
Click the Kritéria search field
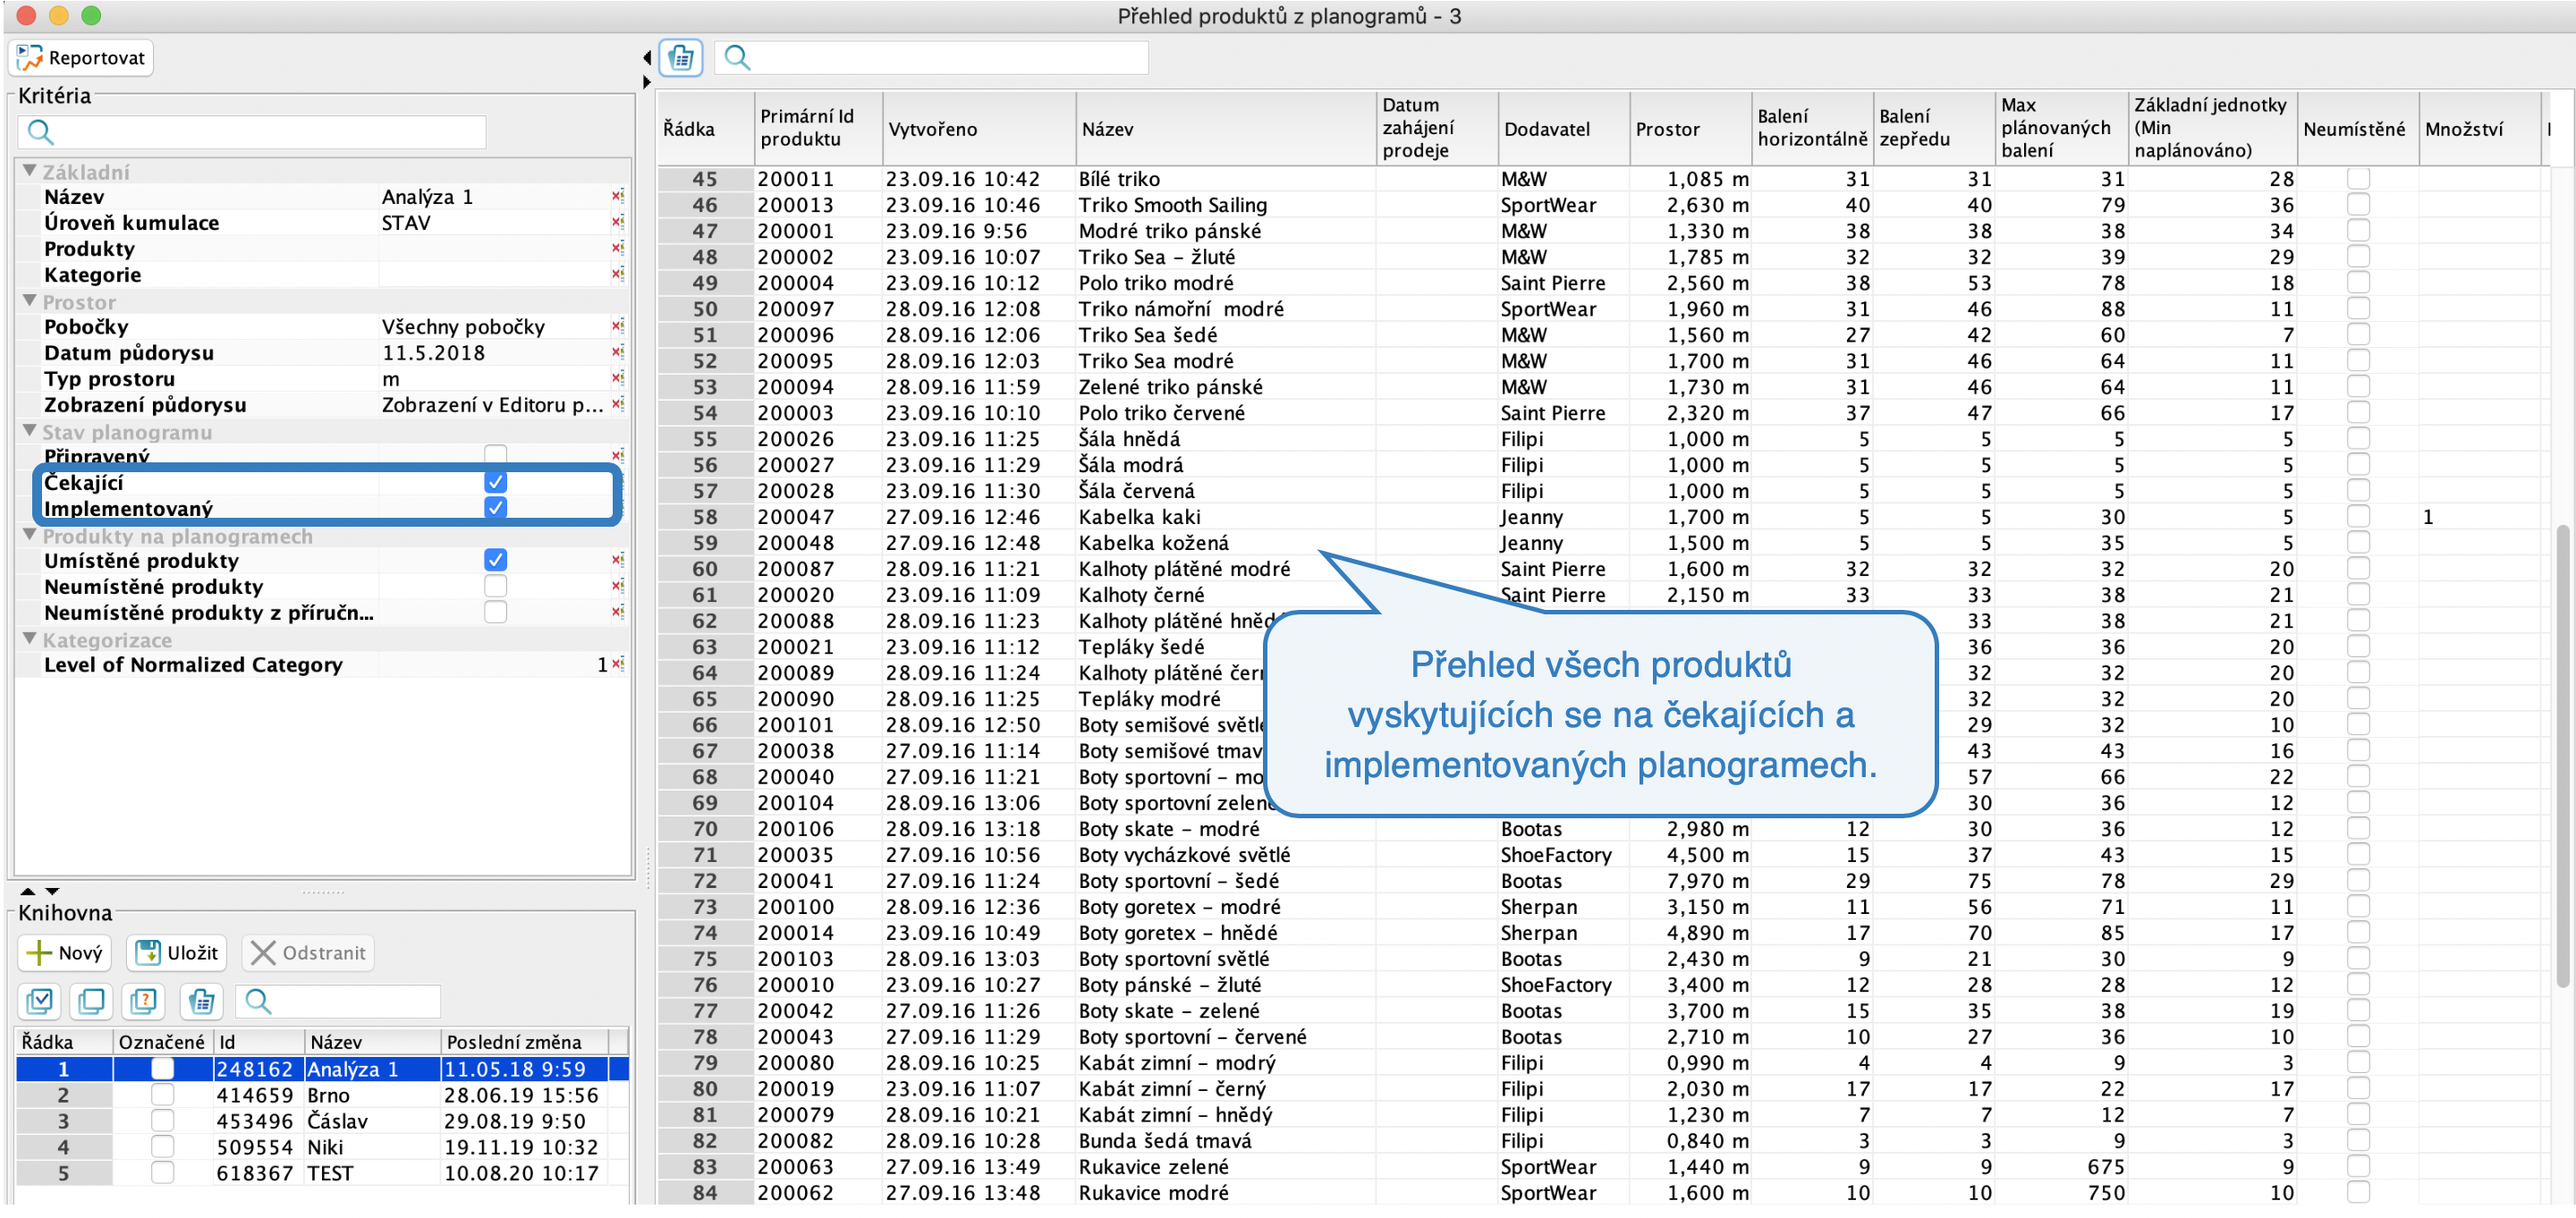(251, 132)
